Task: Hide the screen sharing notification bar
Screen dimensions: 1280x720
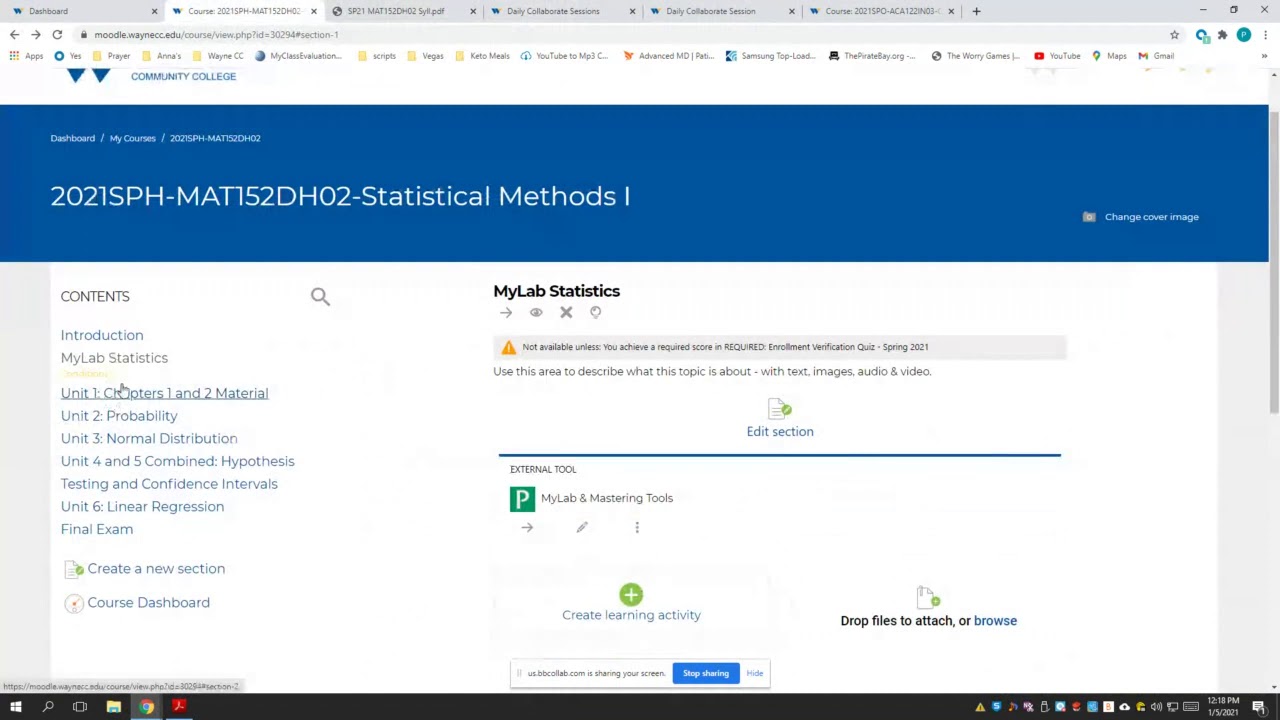Action: (x=755, y=673)
